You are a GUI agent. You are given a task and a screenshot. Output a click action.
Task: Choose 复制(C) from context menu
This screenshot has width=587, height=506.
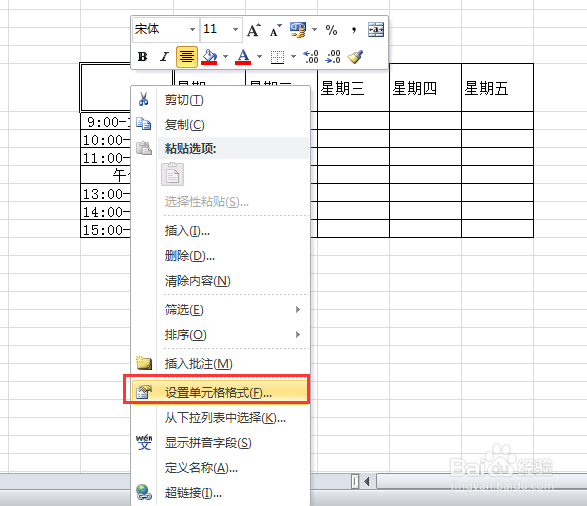click(x=220, y=125)
